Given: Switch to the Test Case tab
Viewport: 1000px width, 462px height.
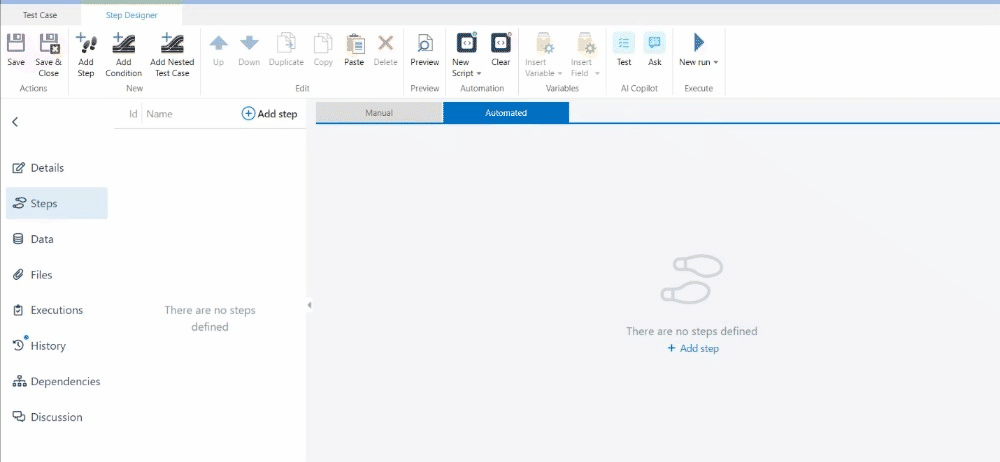Looking at the screenshot, I should tap(39, 16).
